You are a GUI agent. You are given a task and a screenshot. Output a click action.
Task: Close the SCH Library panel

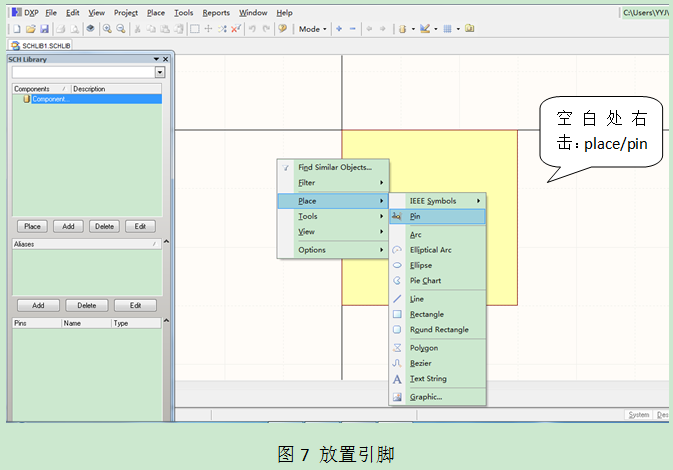point(166,59)
